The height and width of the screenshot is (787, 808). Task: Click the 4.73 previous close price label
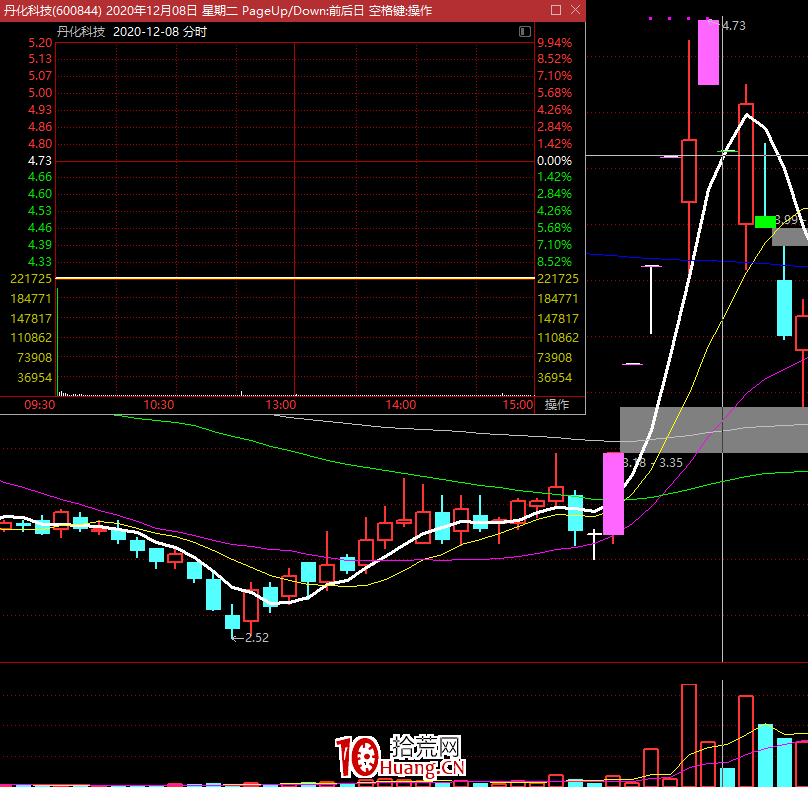coord(40,161)
